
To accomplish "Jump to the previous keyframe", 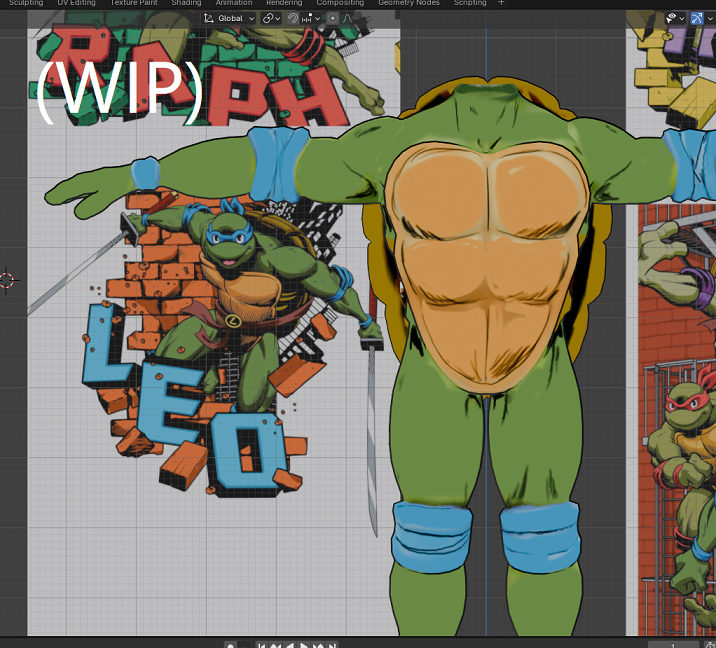I will click(x=275, y=646).
